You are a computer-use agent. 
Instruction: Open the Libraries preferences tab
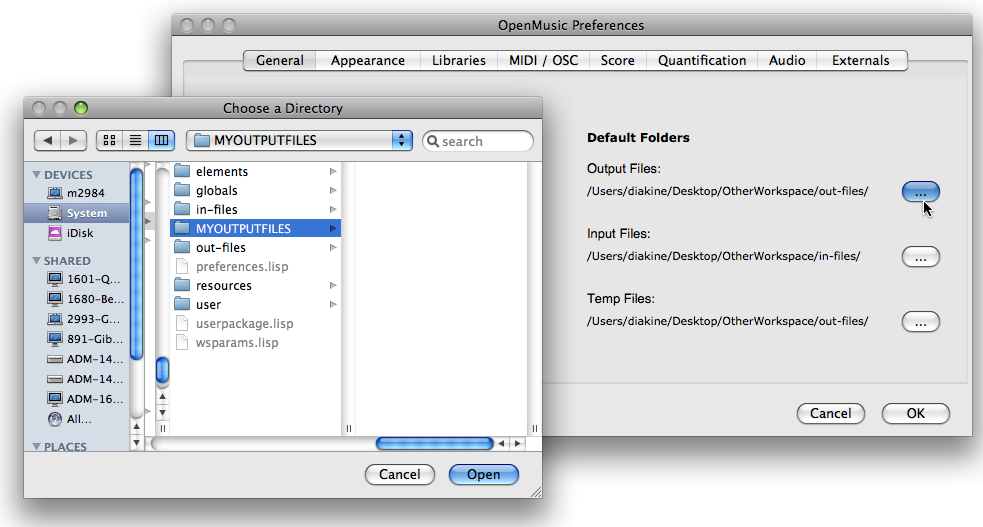pos(459,61)
